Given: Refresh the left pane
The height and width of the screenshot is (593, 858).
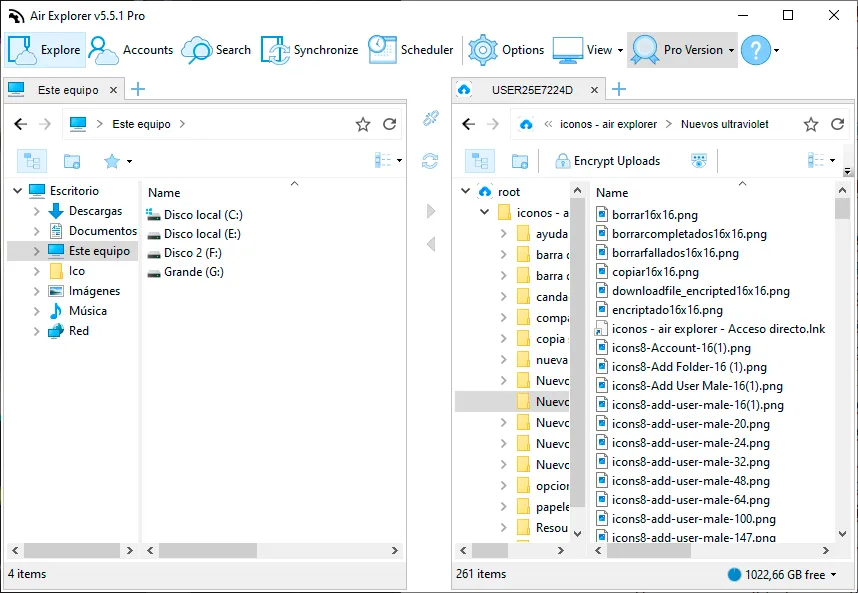Looking at the screenshot, I should pyautogui.click(x=390, y=124).
